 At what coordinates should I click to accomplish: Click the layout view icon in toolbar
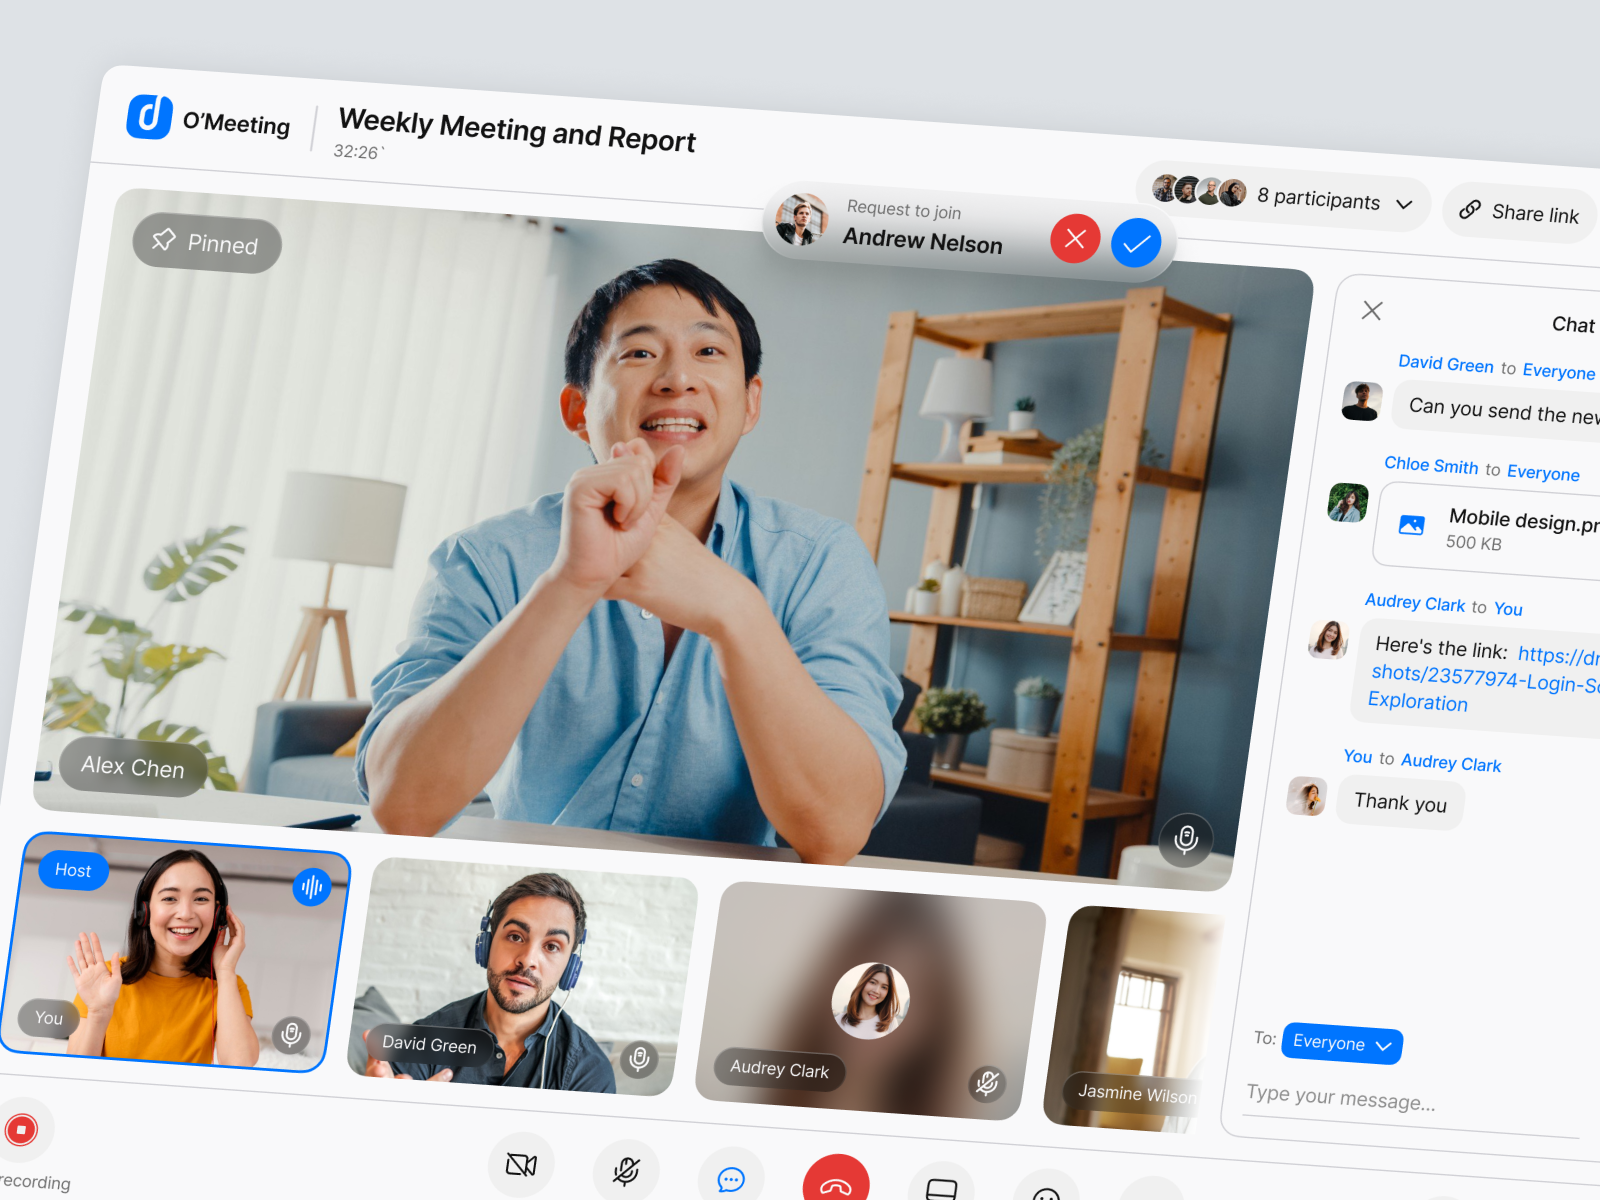(x=941, y=1186)
